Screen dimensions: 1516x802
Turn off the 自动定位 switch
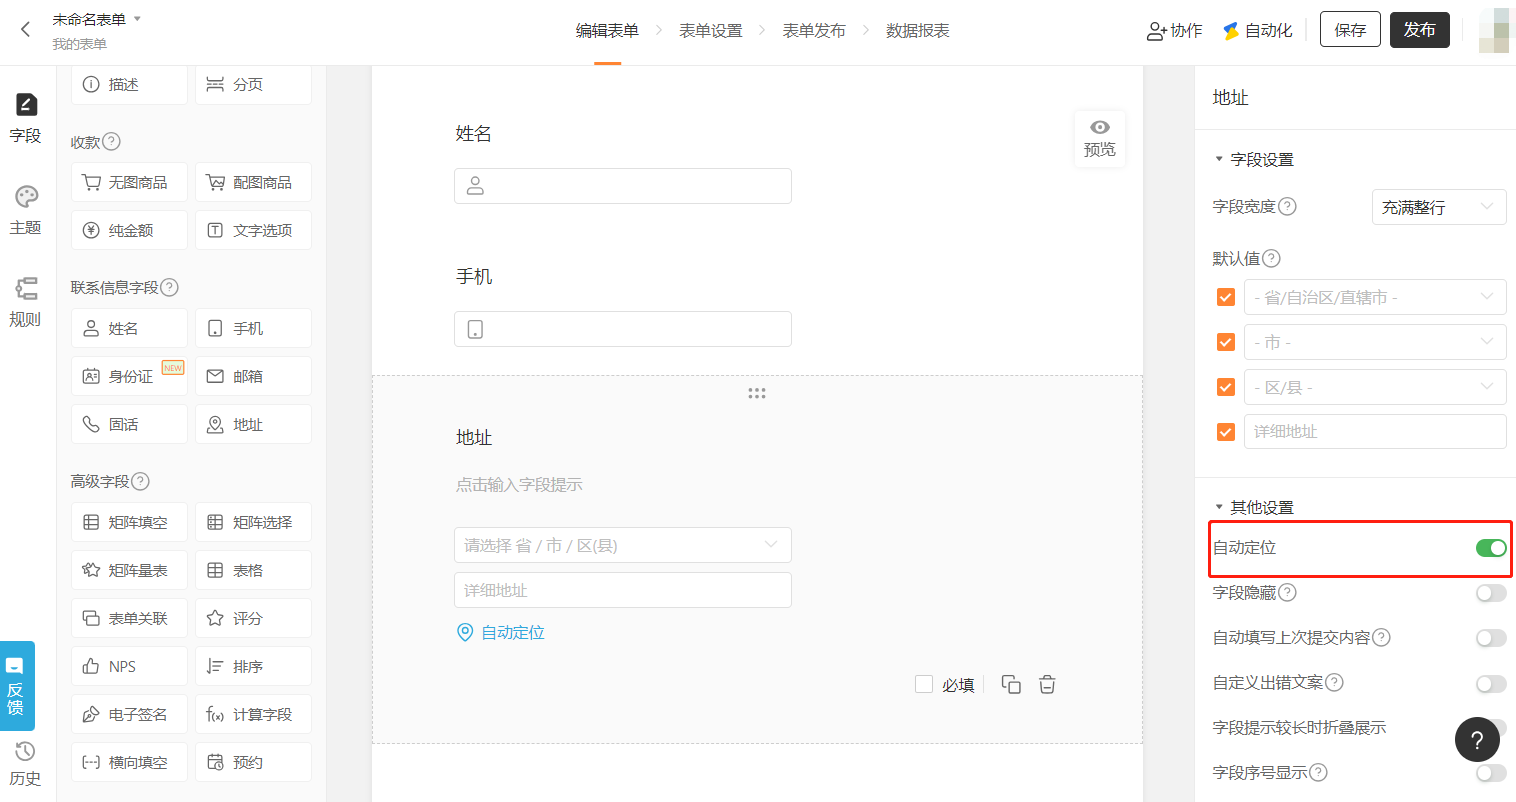point(1491,547)
